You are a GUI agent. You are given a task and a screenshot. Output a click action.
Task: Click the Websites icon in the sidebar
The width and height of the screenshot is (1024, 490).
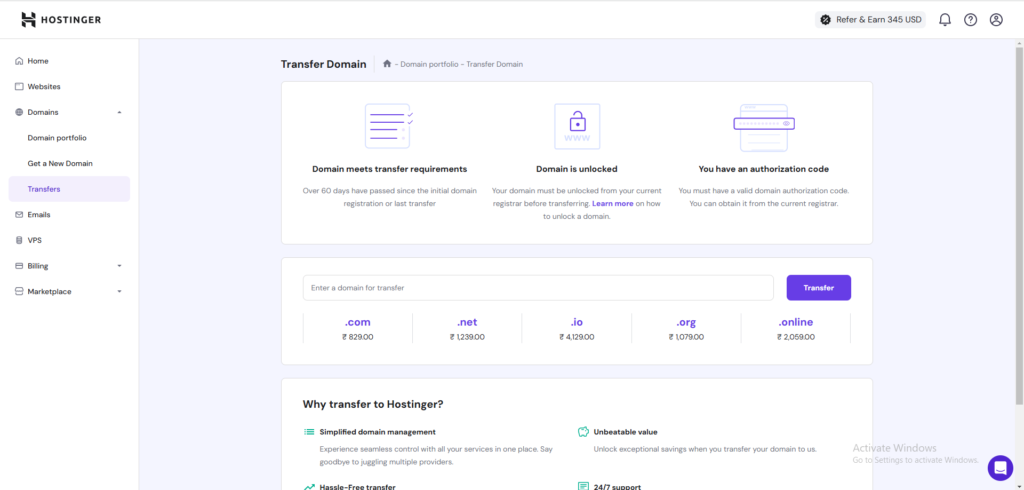click(19, 86)
